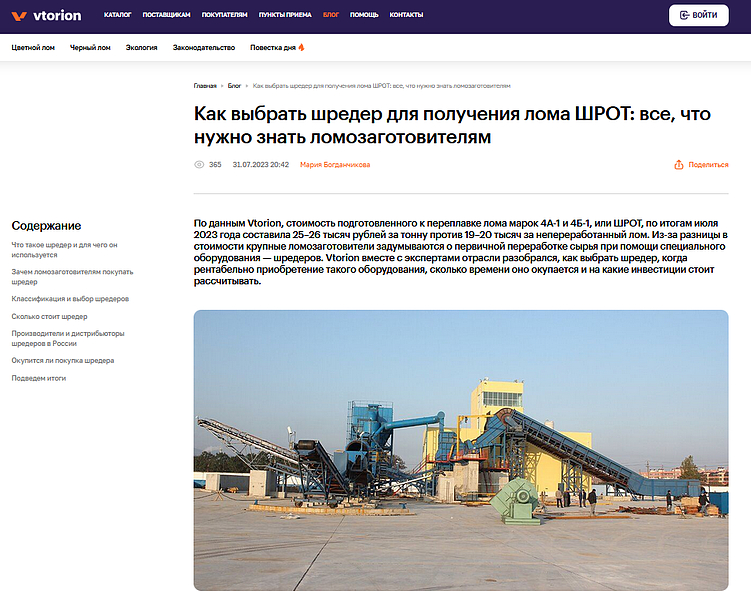Open the views eye icon next to 365
This screenshot has width=751, height=601.
[x=199, y=165]
